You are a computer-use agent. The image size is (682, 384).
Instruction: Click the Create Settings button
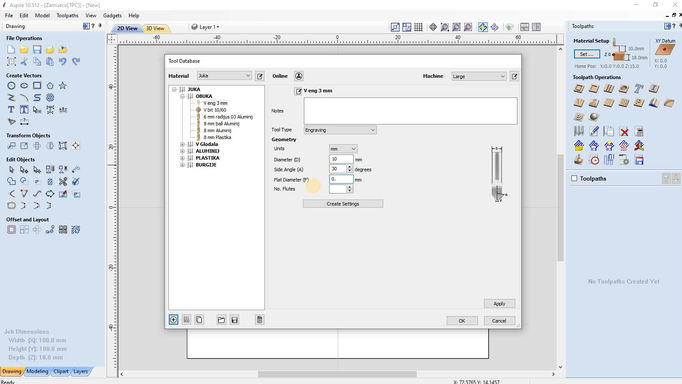tap(343, 204)
